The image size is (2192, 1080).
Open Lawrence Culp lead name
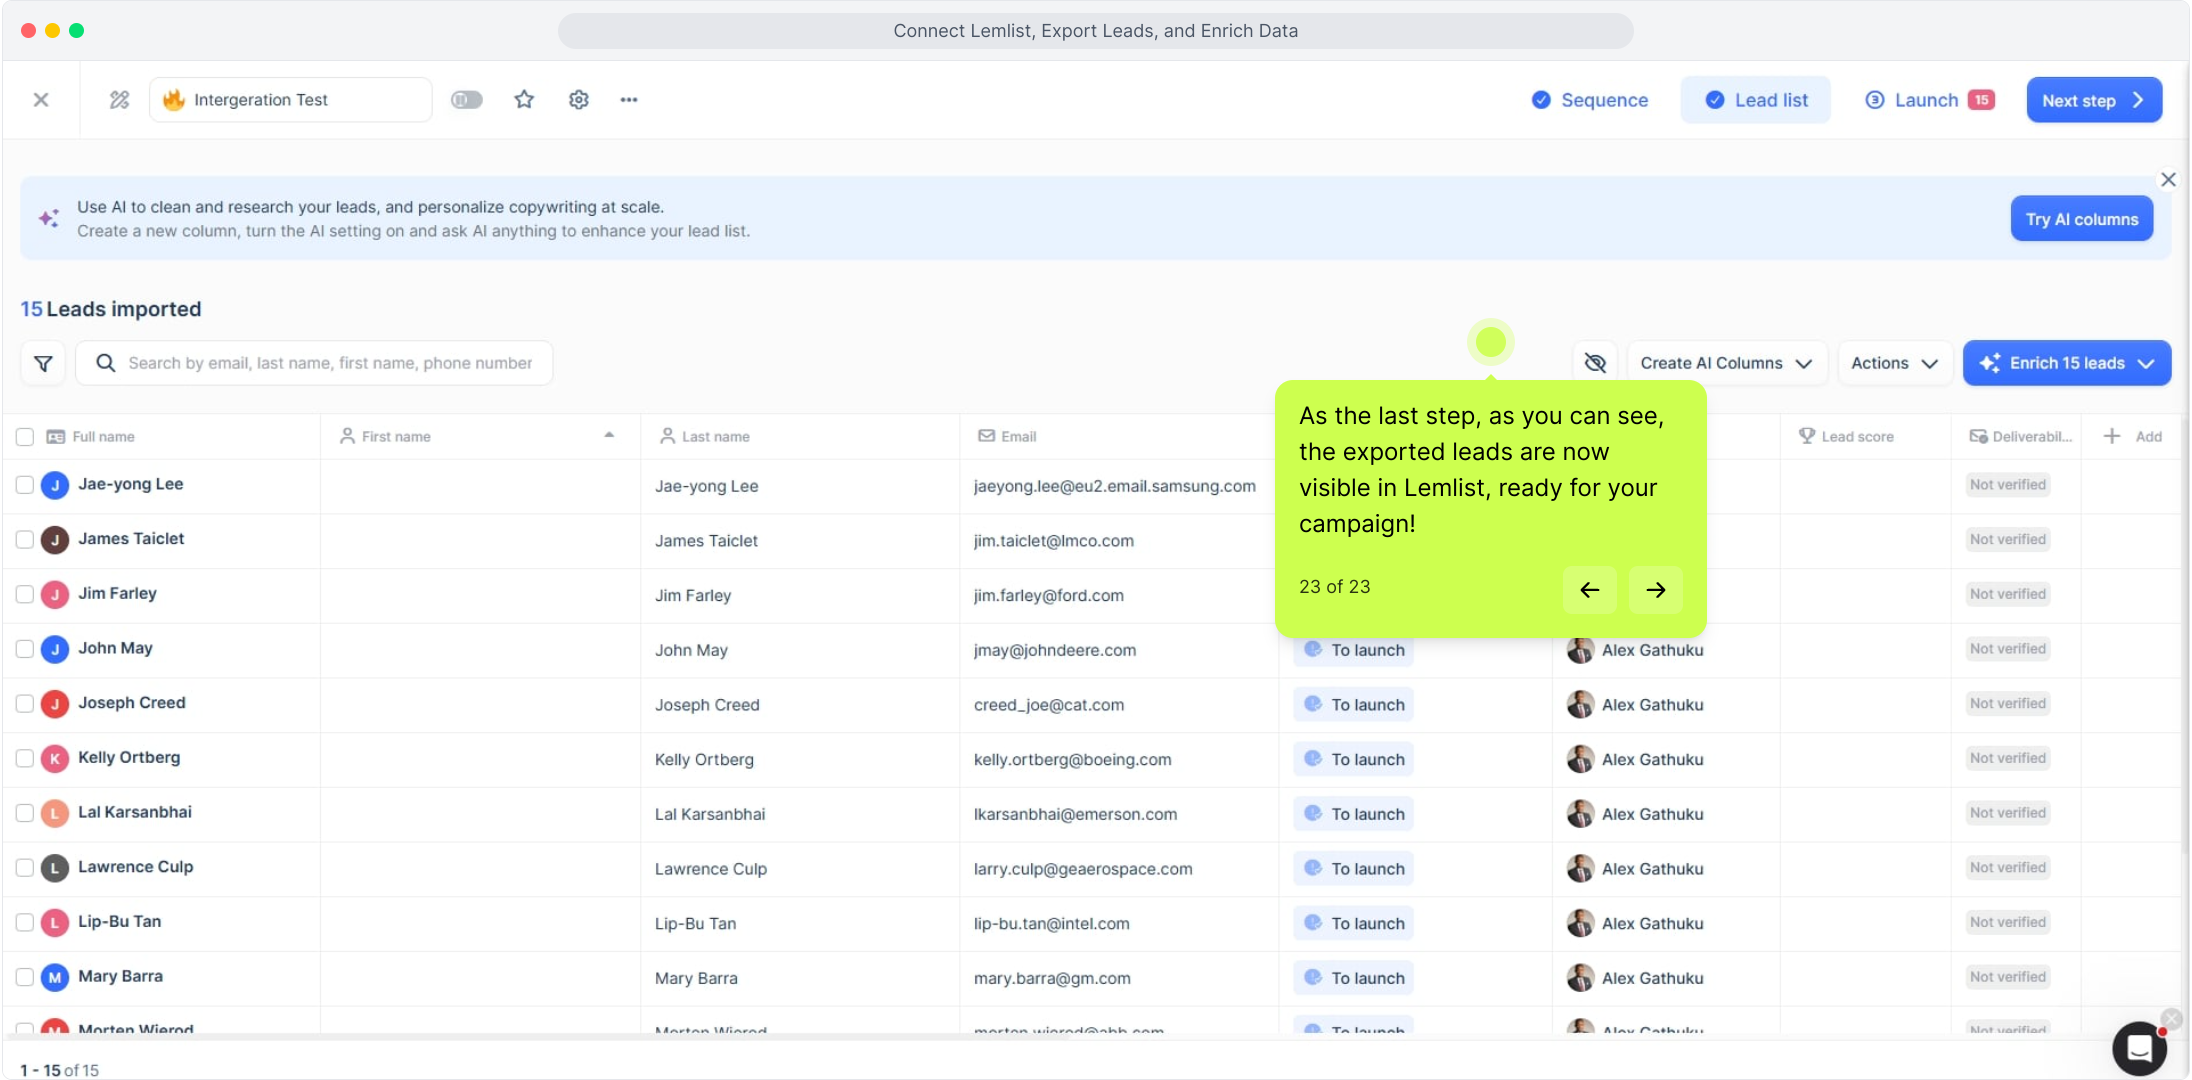click(x=136, y=867)
